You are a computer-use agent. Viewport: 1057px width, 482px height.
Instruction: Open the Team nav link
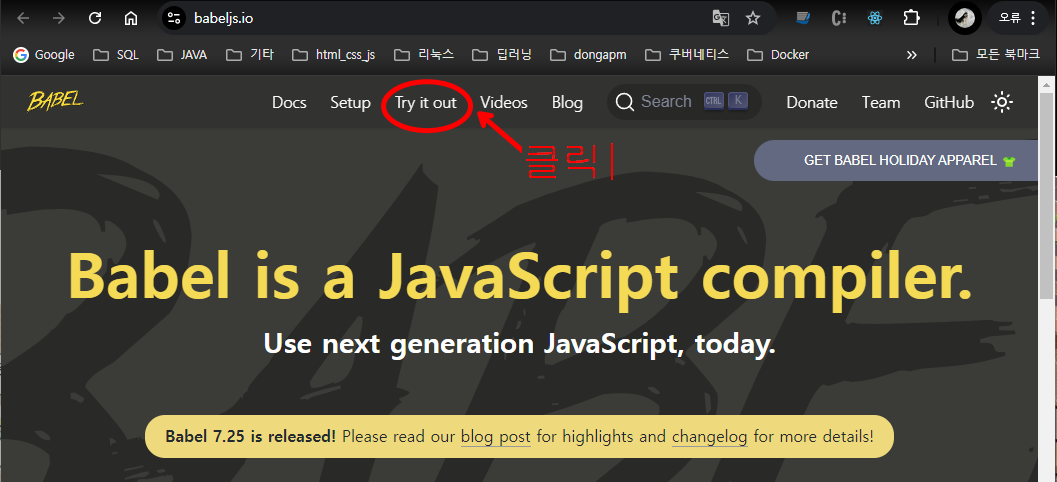point(880,102)
